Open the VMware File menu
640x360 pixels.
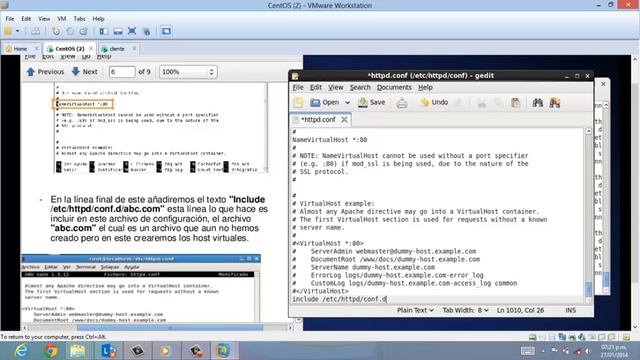pos(10,19)
